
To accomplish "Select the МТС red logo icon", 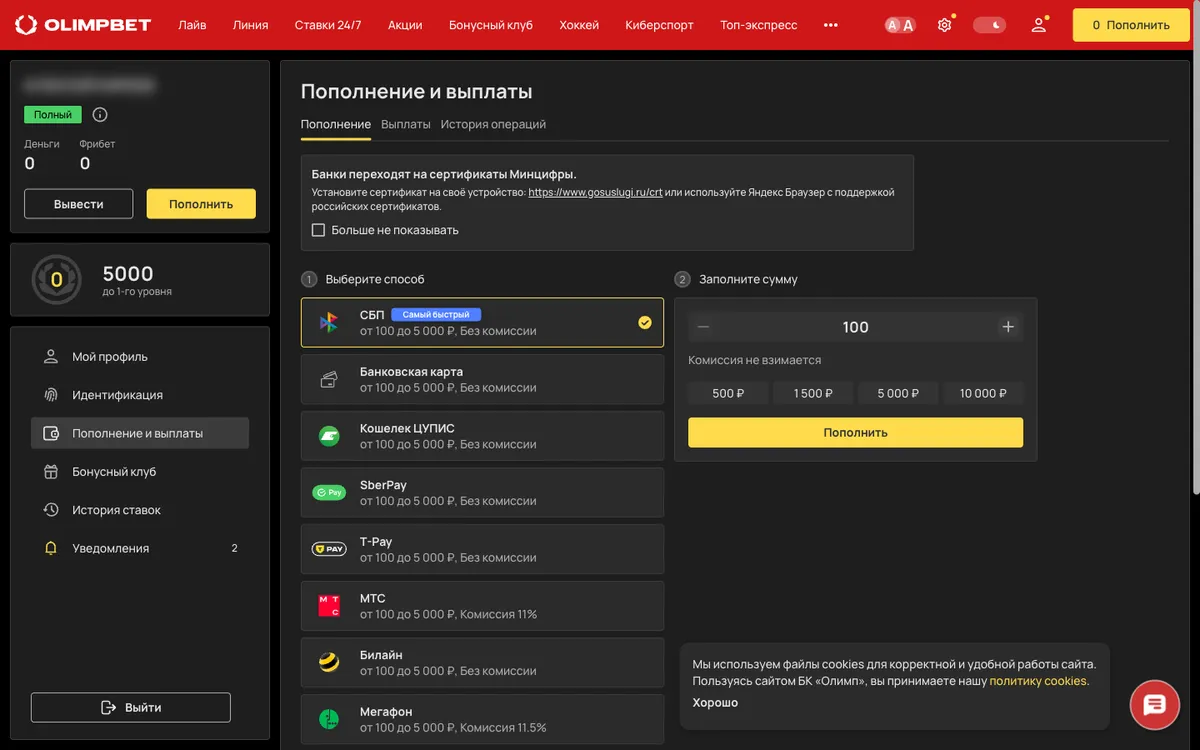I will click(x=329, y=606).
